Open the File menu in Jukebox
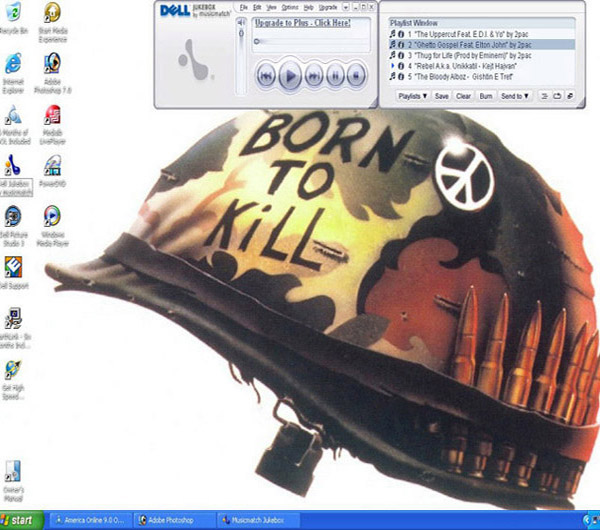Screen dimensions: 600x530 click(243, 7)
